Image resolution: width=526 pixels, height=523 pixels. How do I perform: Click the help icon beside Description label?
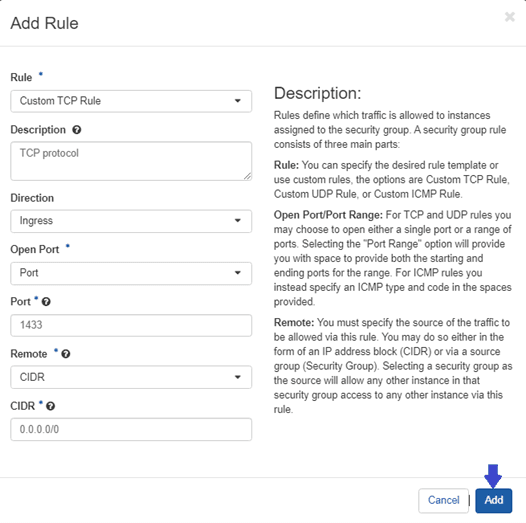77,130
